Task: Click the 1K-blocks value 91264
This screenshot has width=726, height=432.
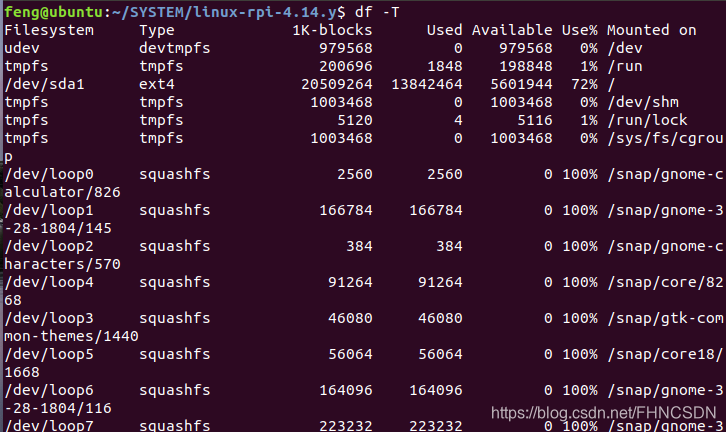Action: [350, 282]
